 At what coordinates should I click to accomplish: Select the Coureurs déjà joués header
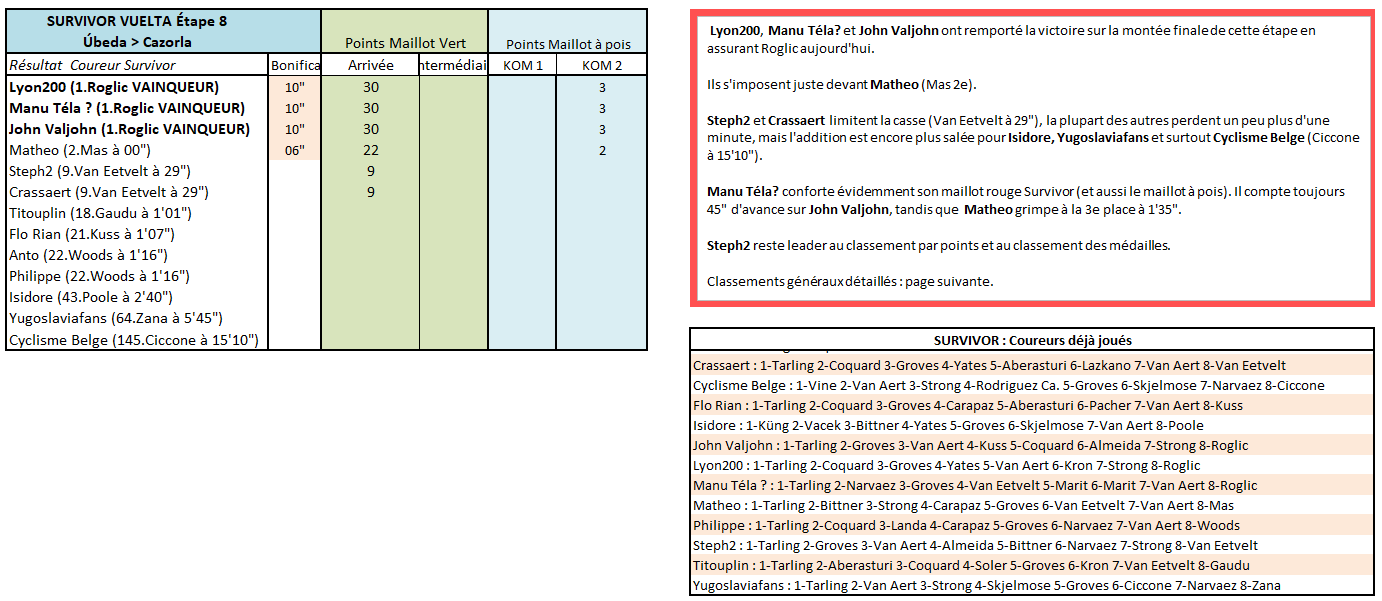pos(1032,340)
